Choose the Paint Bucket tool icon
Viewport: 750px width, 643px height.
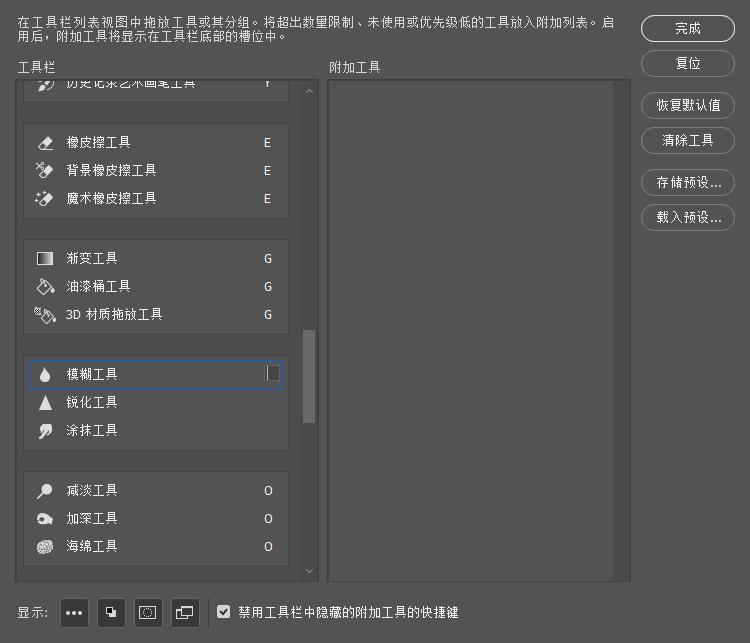pos(45,287)
